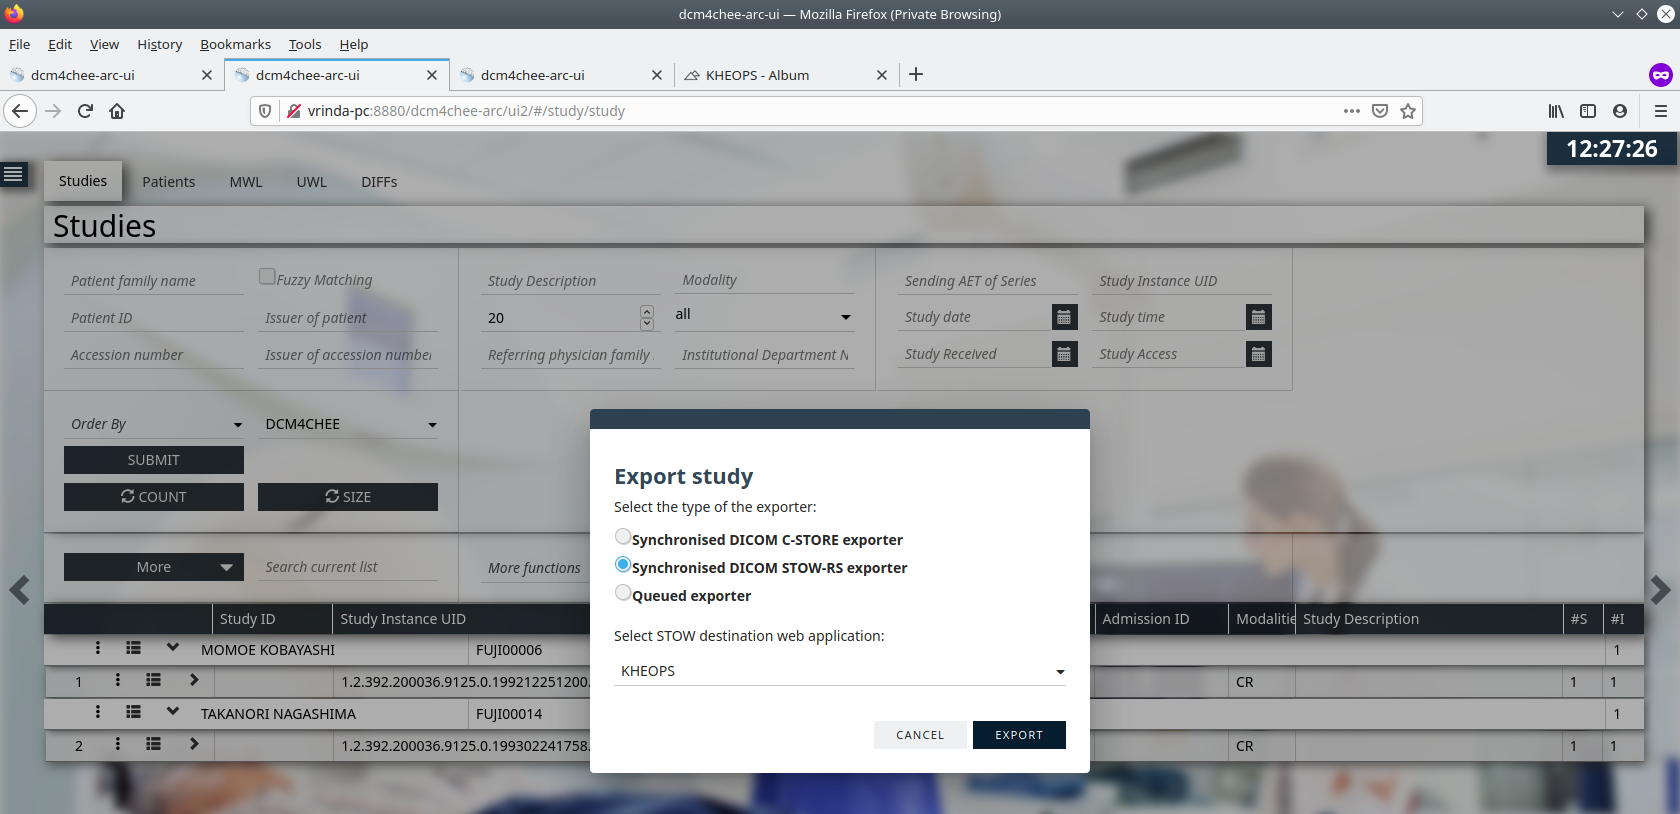This screenshot has width=1680, height=814.
Task: Click three-dot menu for study row 1
Action: click(118, 680)
